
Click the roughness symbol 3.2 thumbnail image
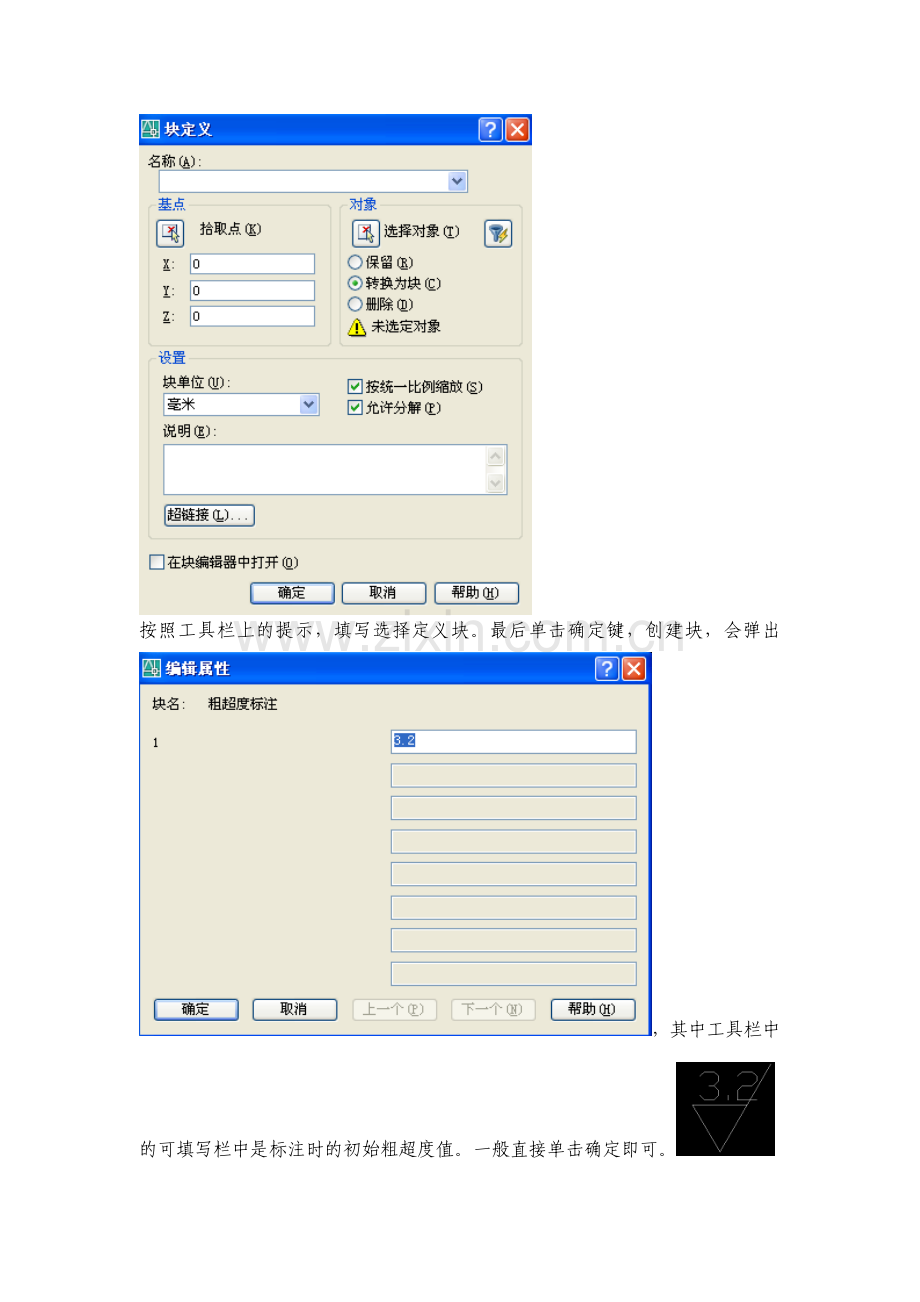coord(725,1109)
